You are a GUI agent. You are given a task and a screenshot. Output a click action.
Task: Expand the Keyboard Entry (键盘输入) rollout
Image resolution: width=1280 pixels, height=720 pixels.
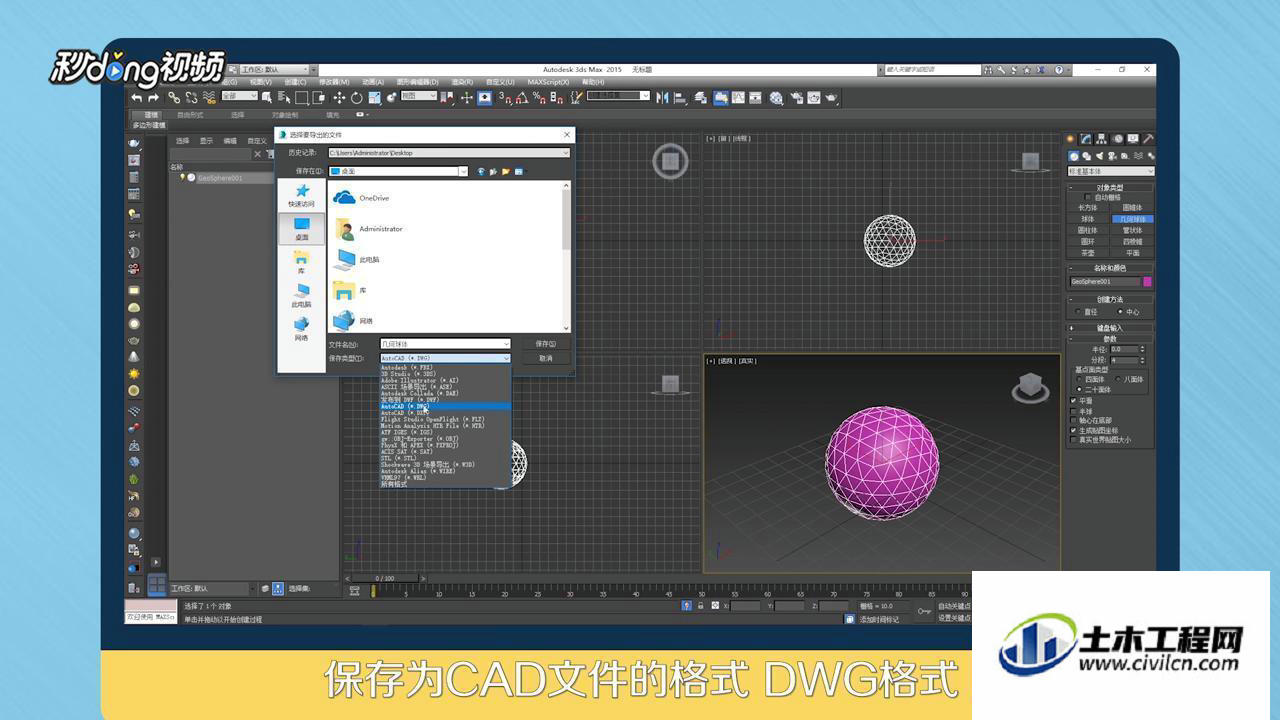1110,327
